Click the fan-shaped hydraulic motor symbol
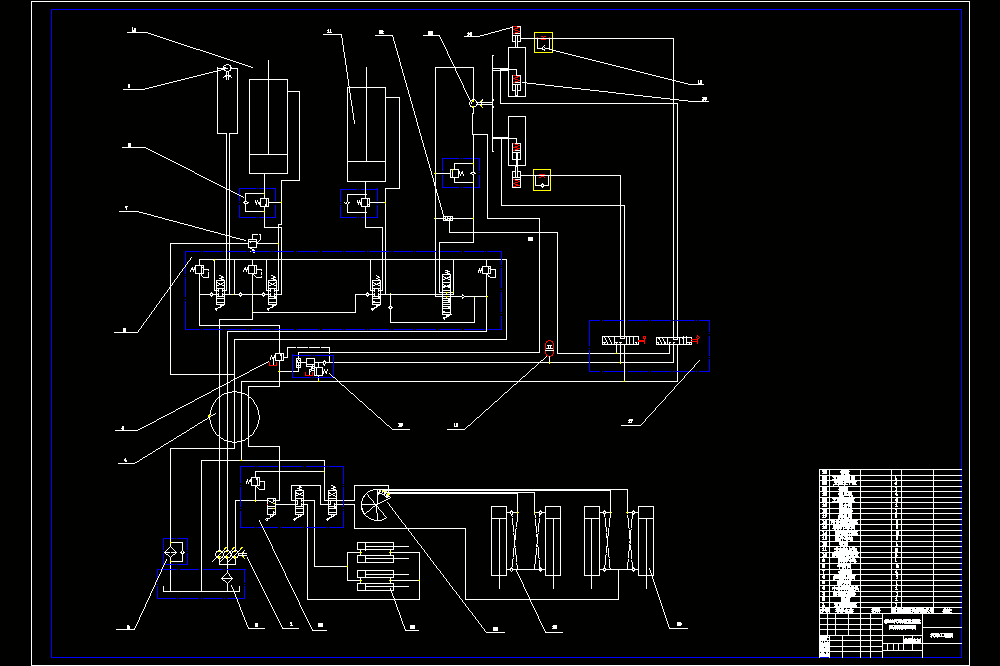The width and height of the screenshot is (1000, 666). click(375, 504)
